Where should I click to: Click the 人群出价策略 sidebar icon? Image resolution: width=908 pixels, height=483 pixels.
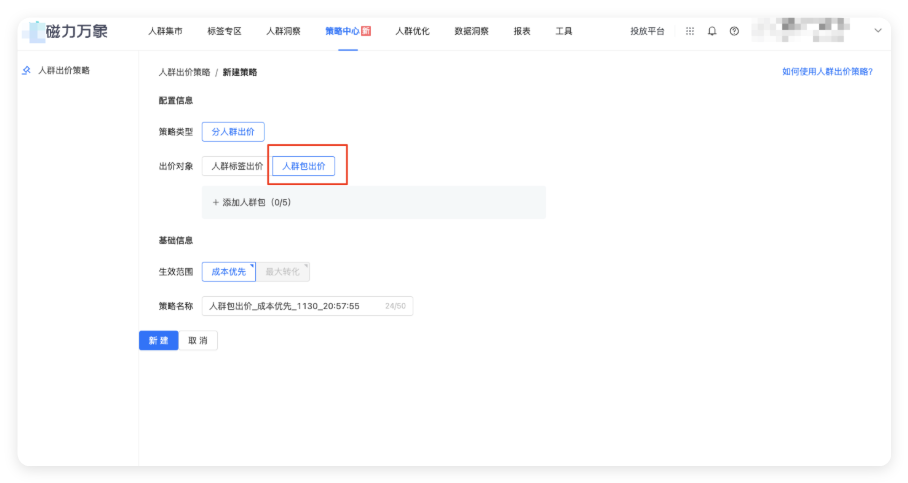pyautogui.click(x=27, y=71)
